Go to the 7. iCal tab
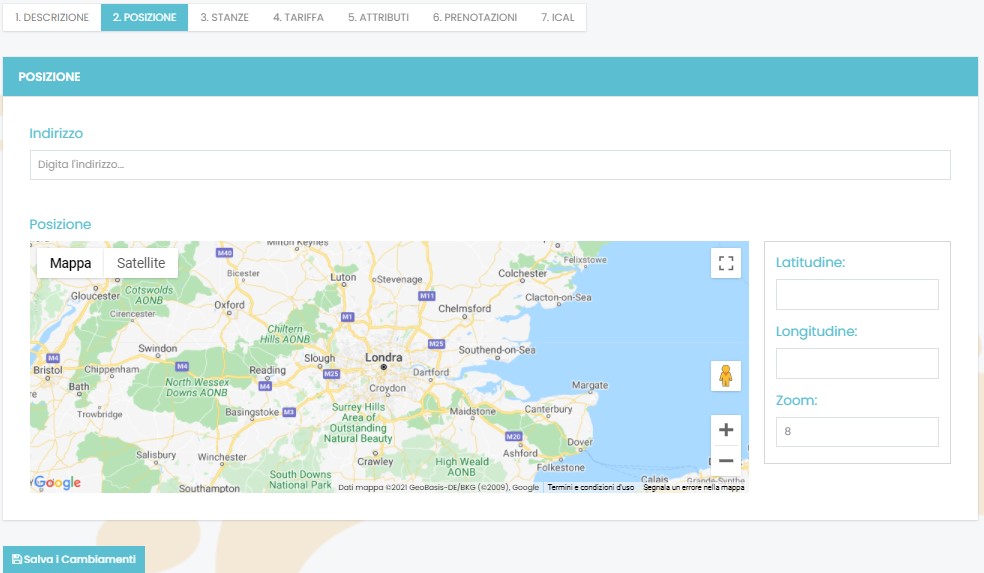This screenshot has width=984, height=573. [x=557, y=18]
